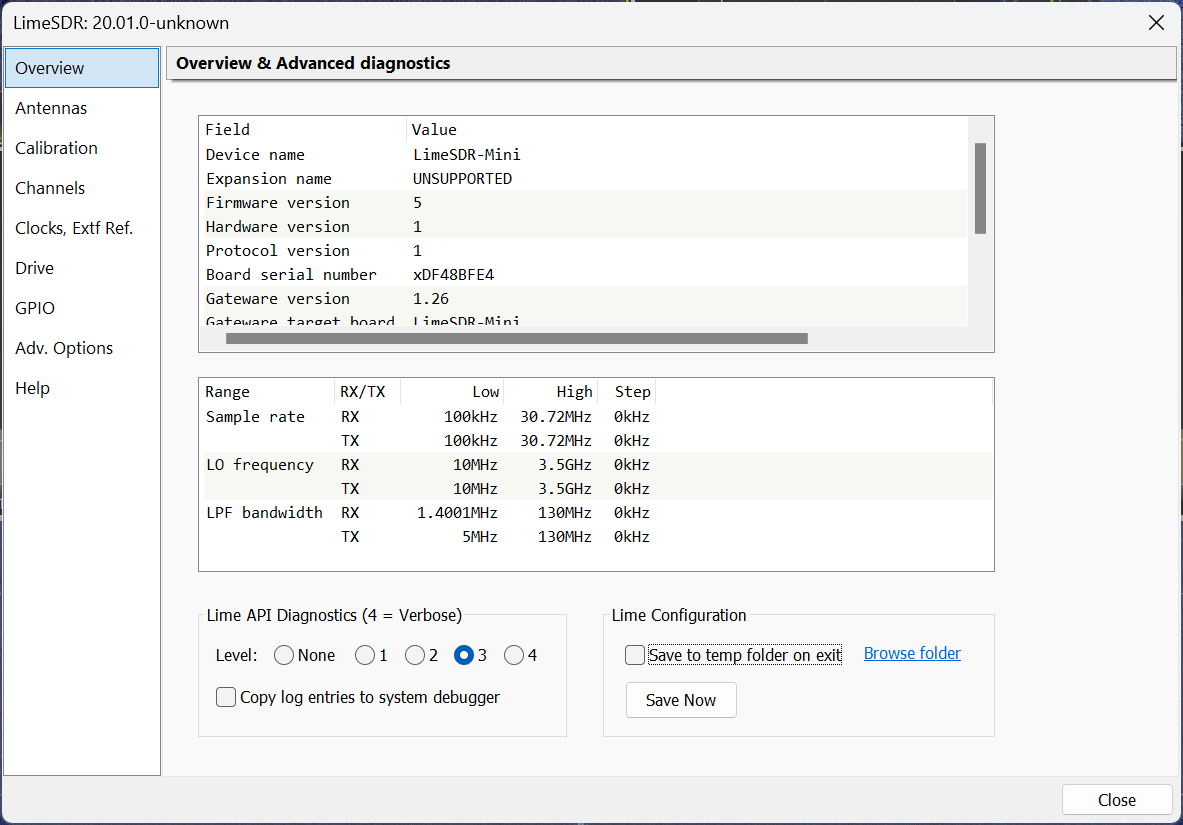The image size is (1183, 825).
Task: Open the Channels settings
Action: [49, 187]
